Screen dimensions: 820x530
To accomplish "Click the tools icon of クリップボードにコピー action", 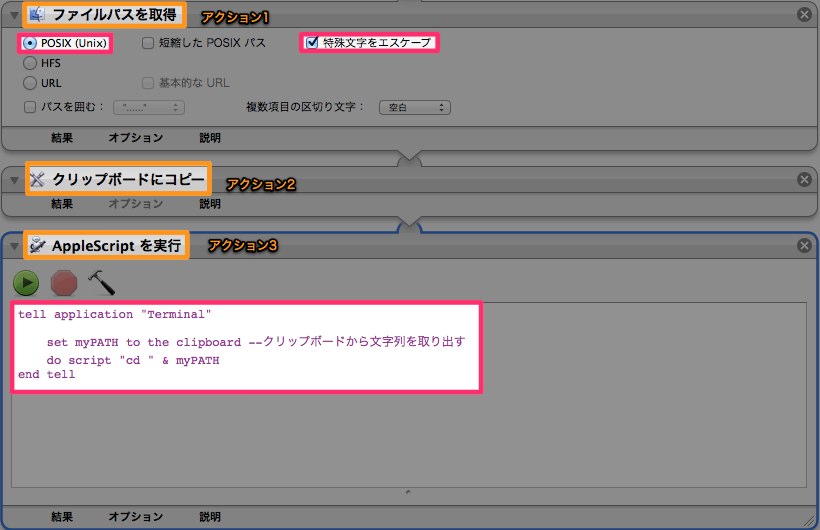I will [37, 179].
